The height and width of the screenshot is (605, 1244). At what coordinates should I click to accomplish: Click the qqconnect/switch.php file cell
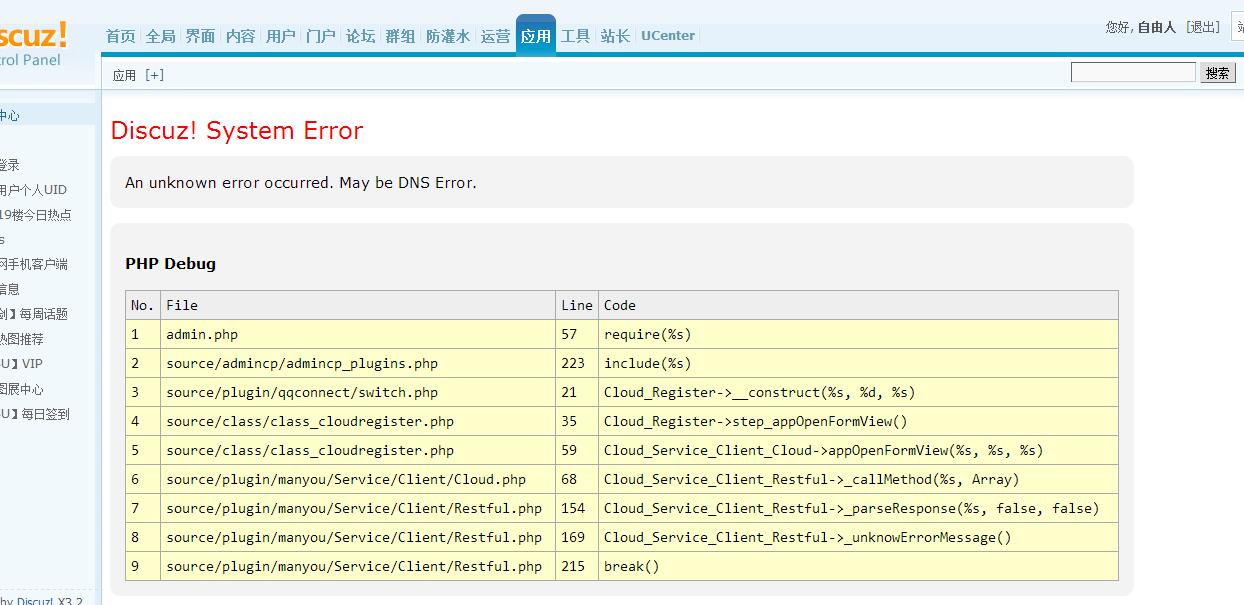pyautogui.click(x=358, y=392)
